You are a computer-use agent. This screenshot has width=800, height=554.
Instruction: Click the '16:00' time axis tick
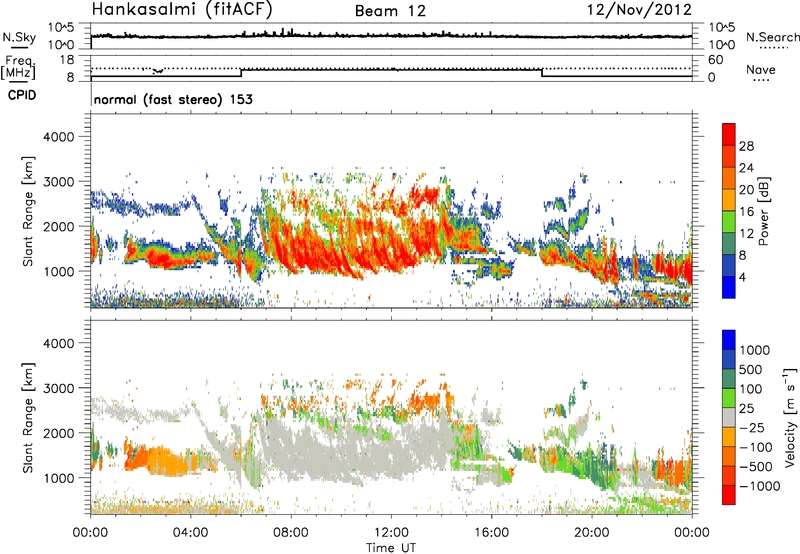click(491, 533)
